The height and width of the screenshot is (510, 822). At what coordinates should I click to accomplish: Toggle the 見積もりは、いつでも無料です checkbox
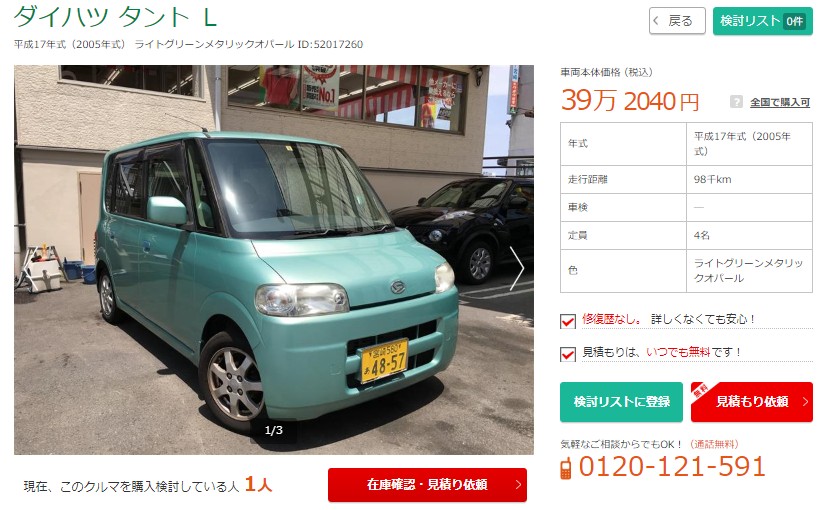[x=568, y=354]
